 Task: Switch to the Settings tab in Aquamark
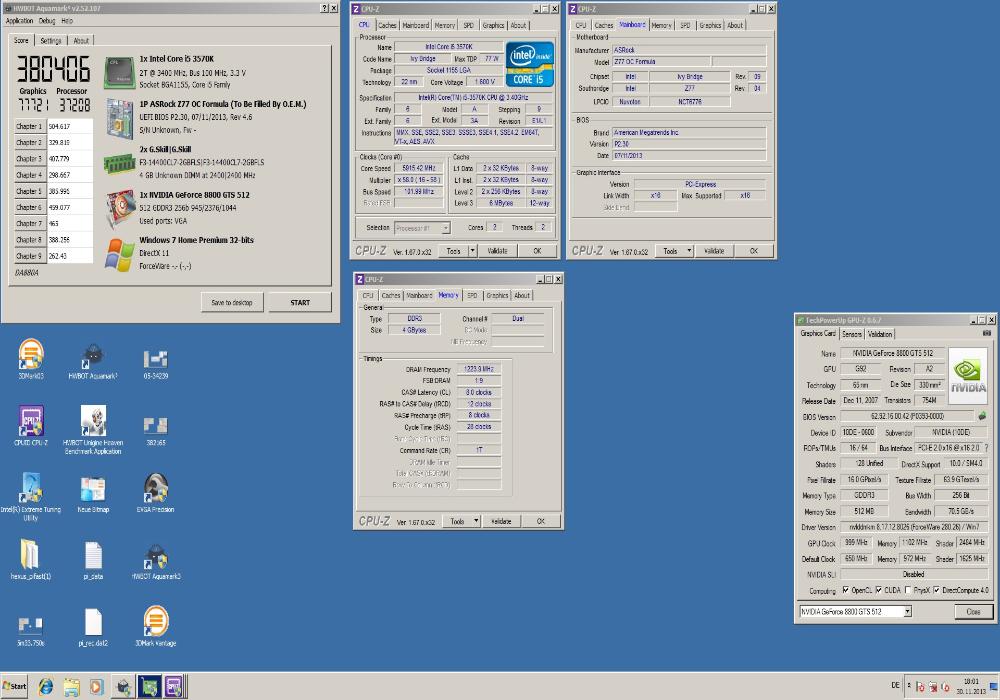pos(51,40)
